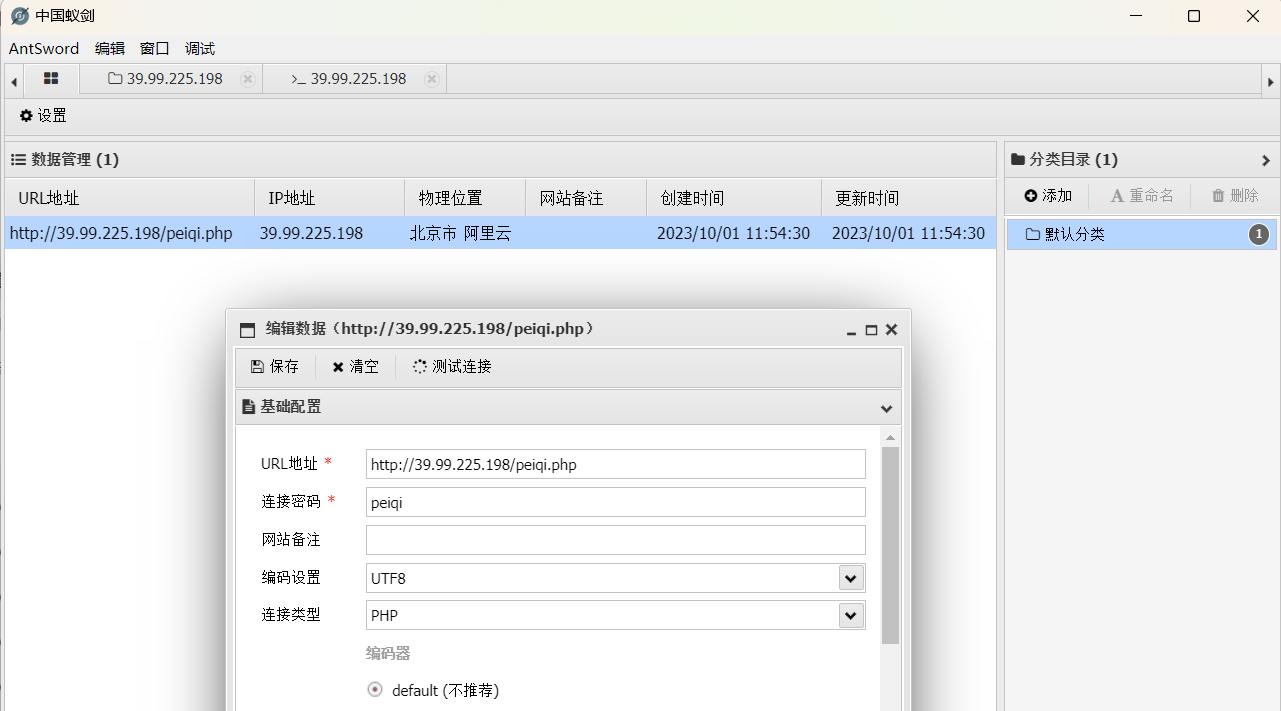
Task: Click the 网站备注 input field
Action: 615,539
